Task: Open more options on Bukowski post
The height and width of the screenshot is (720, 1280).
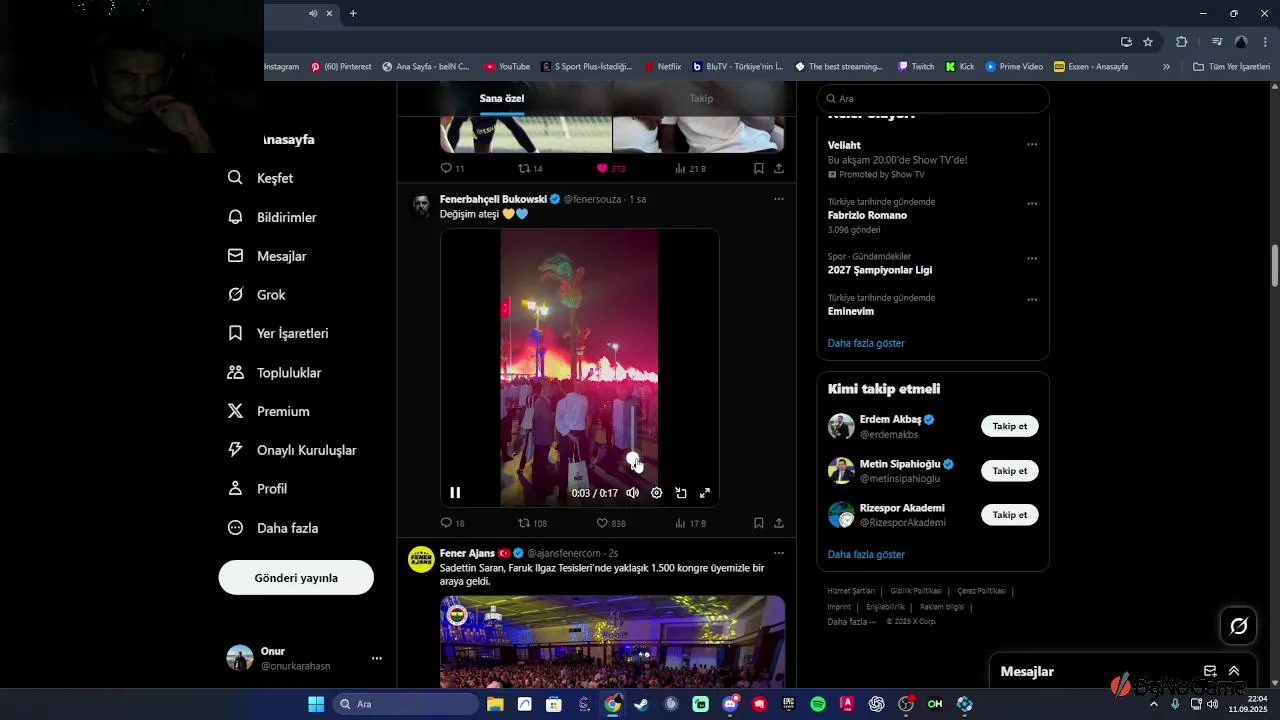Action: (x=779, y=199)
